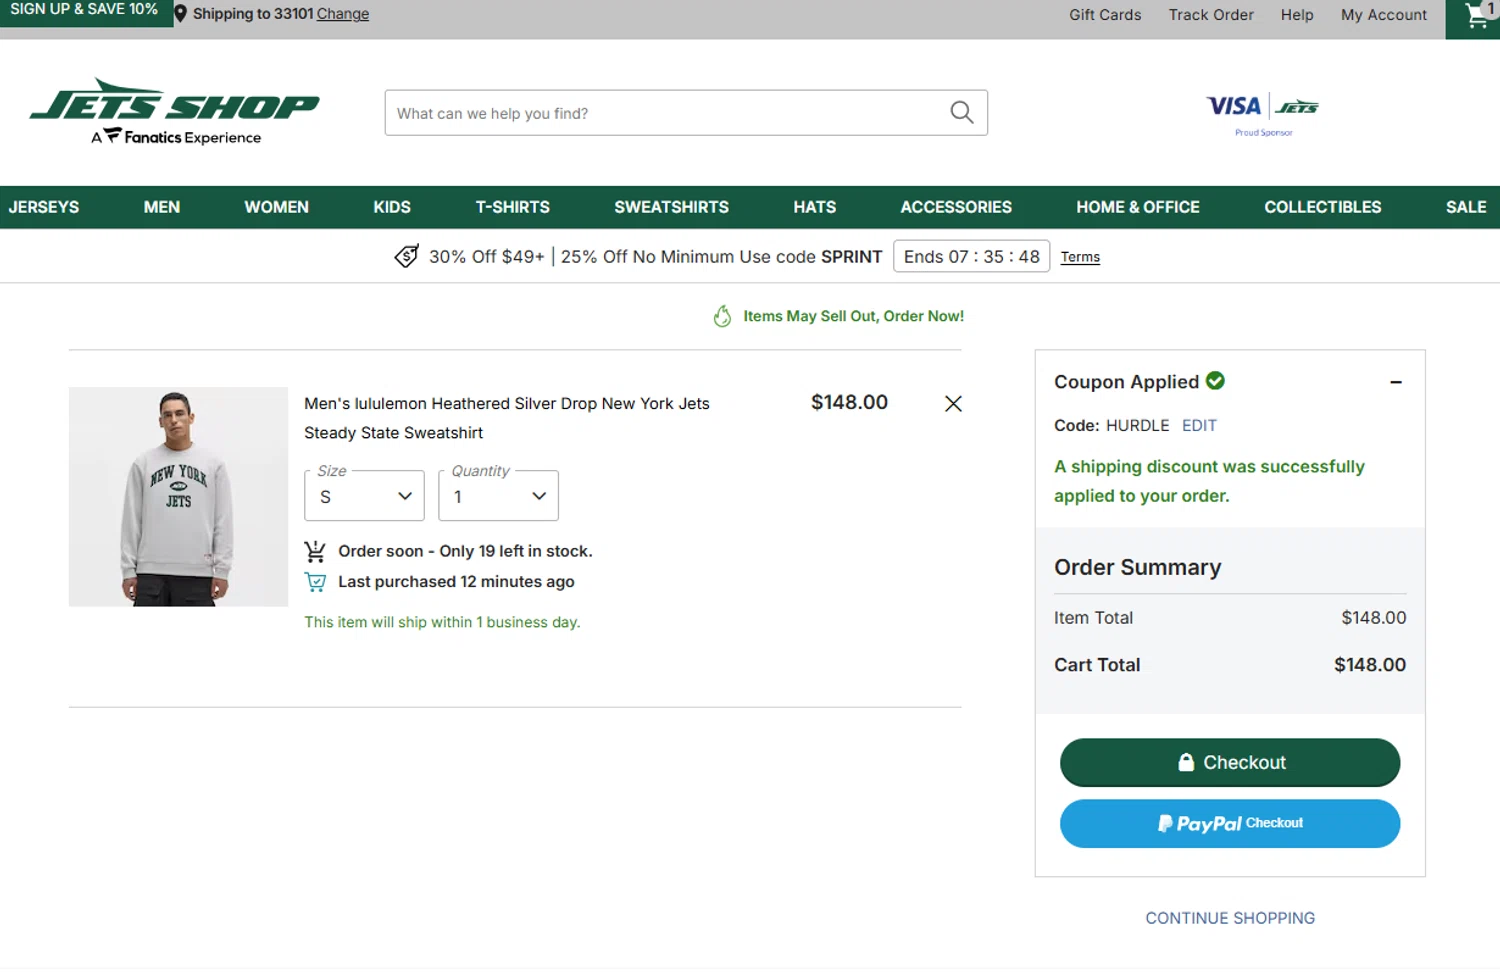Open promo Terms link
1500x973 pixels.
click(x=1080, y=257)
